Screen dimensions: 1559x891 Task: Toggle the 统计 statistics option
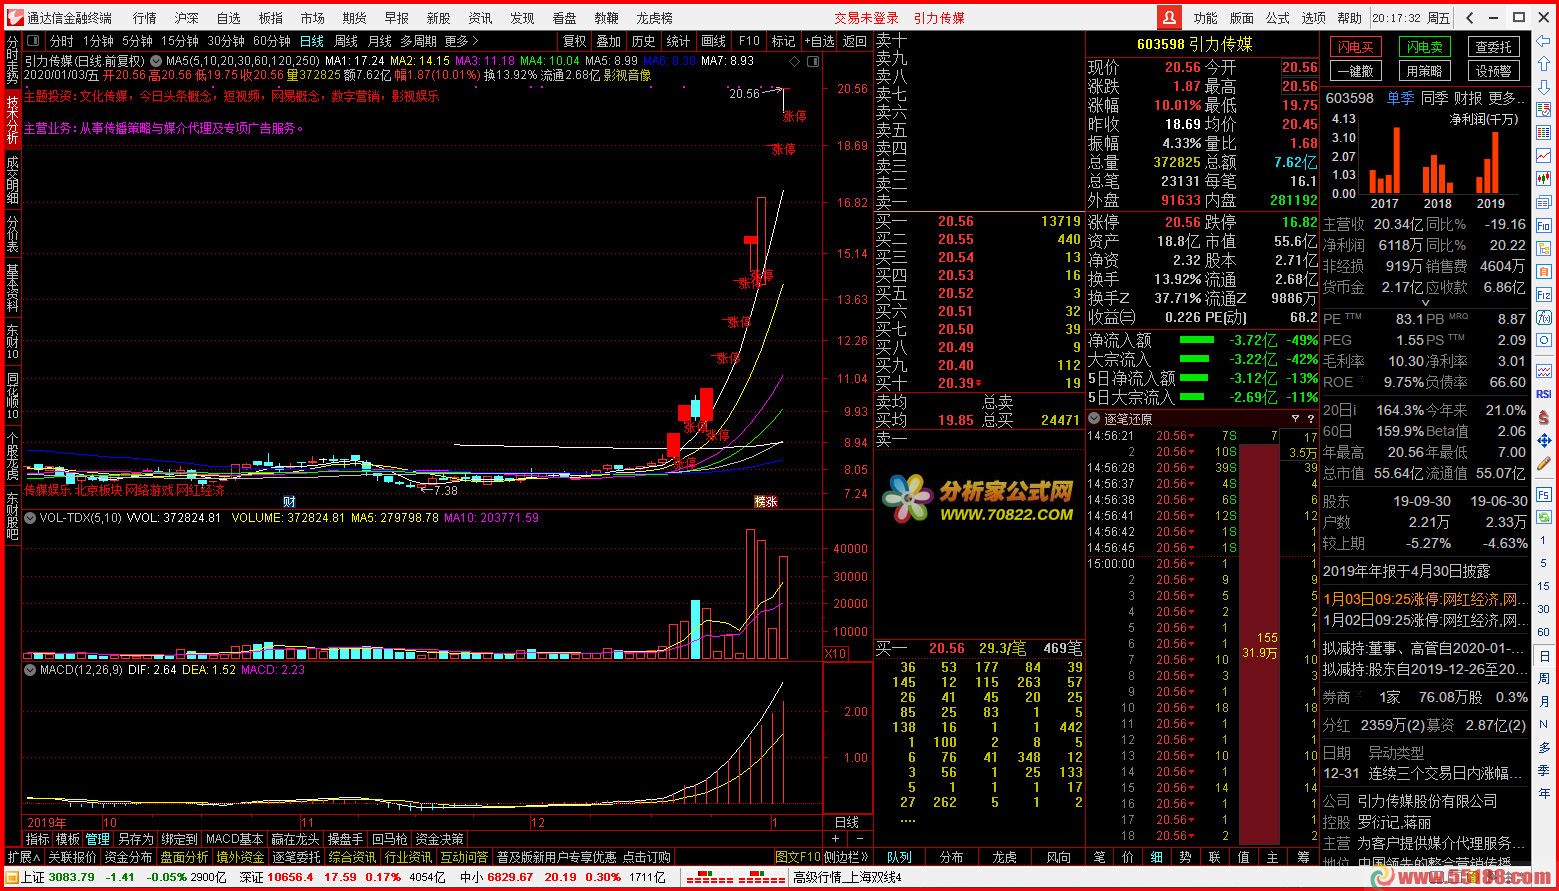point(678,41)
